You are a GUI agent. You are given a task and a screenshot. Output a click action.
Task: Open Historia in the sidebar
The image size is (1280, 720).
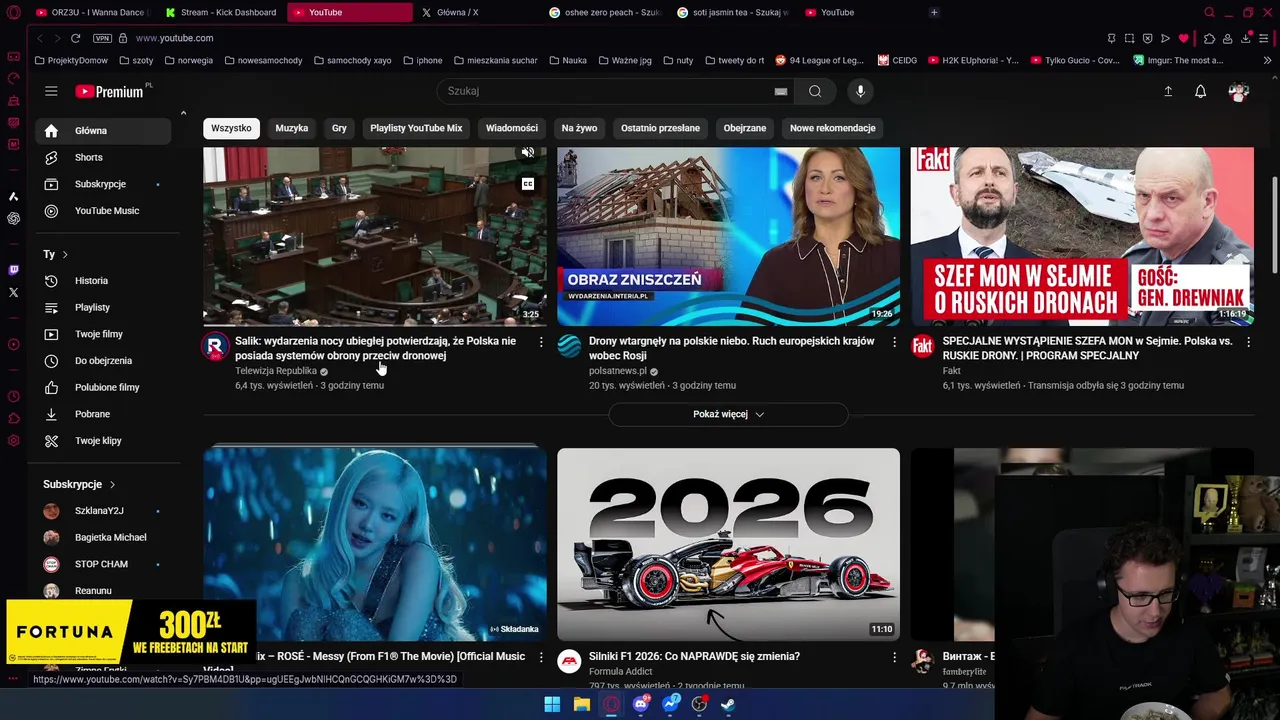point(103,281)
